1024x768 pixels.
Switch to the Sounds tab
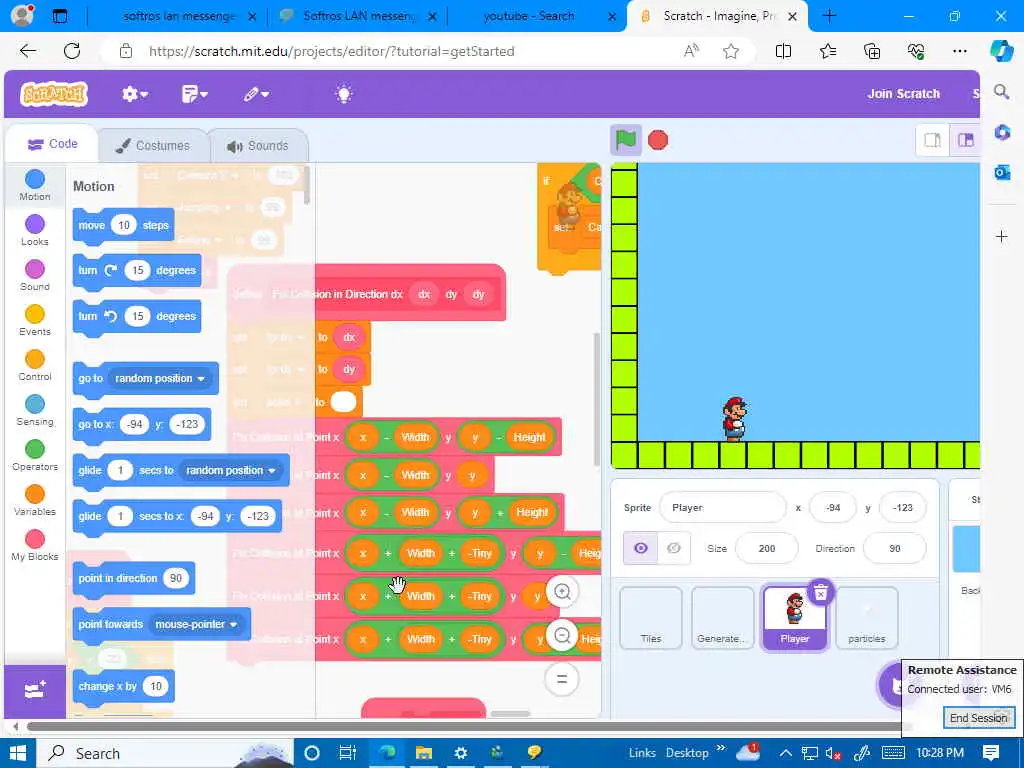[x=258, y=146]
